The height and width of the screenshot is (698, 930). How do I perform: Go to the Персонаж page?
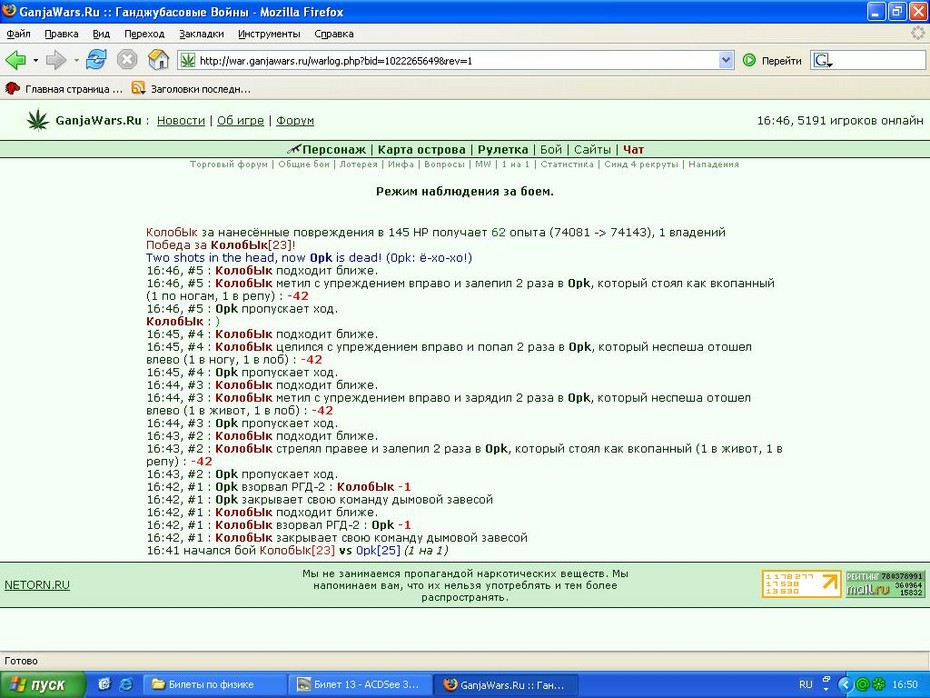pyautogui.click(x=333, y=149)
